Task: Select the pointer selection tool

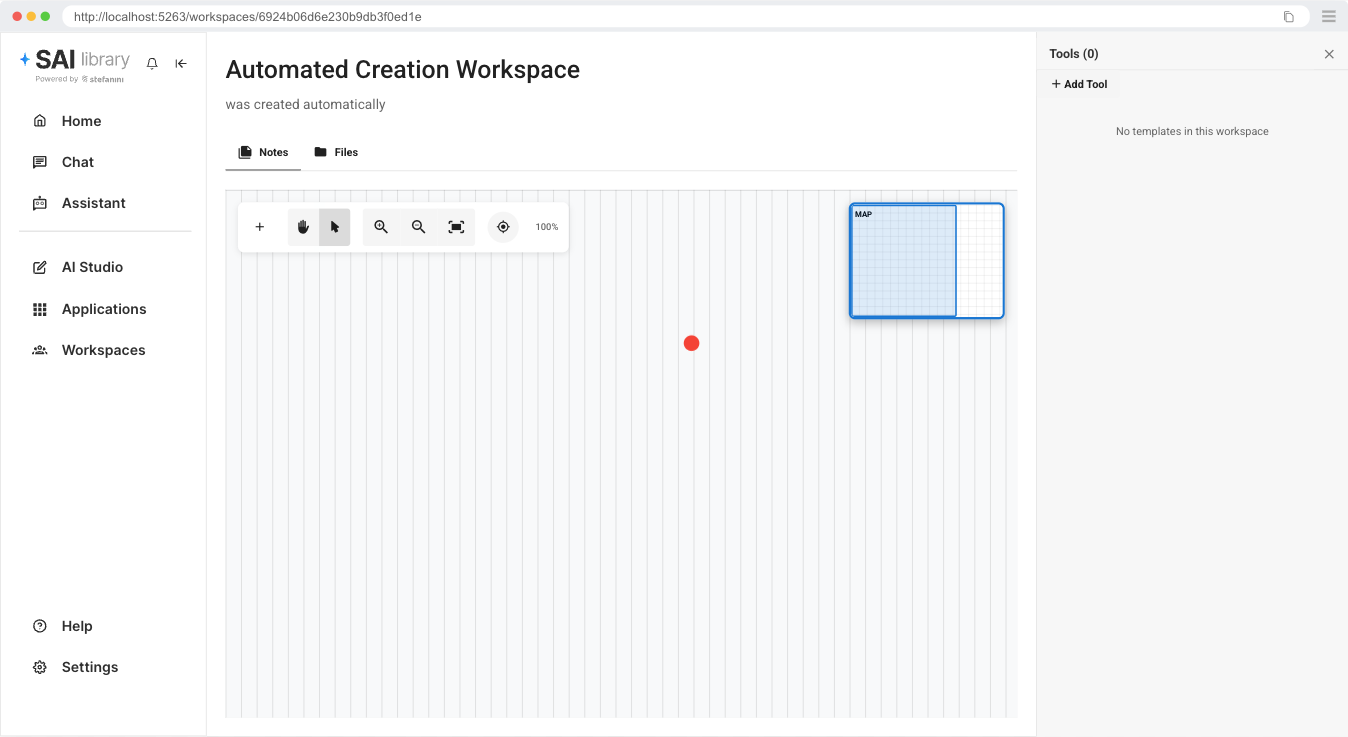Action: (335, 227)
